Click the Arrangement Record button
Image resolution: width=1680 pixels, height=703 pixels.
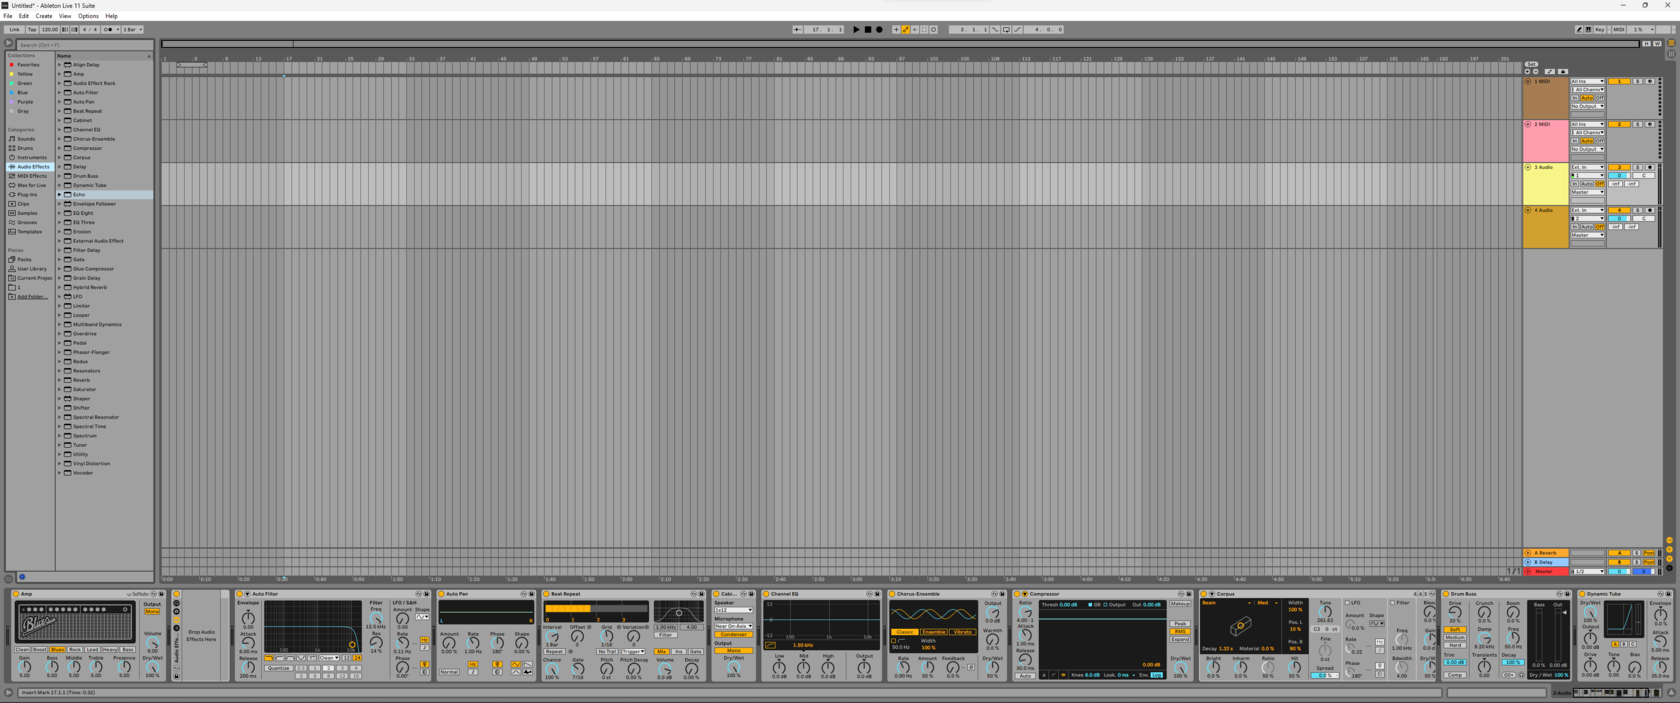click(879, 30)
